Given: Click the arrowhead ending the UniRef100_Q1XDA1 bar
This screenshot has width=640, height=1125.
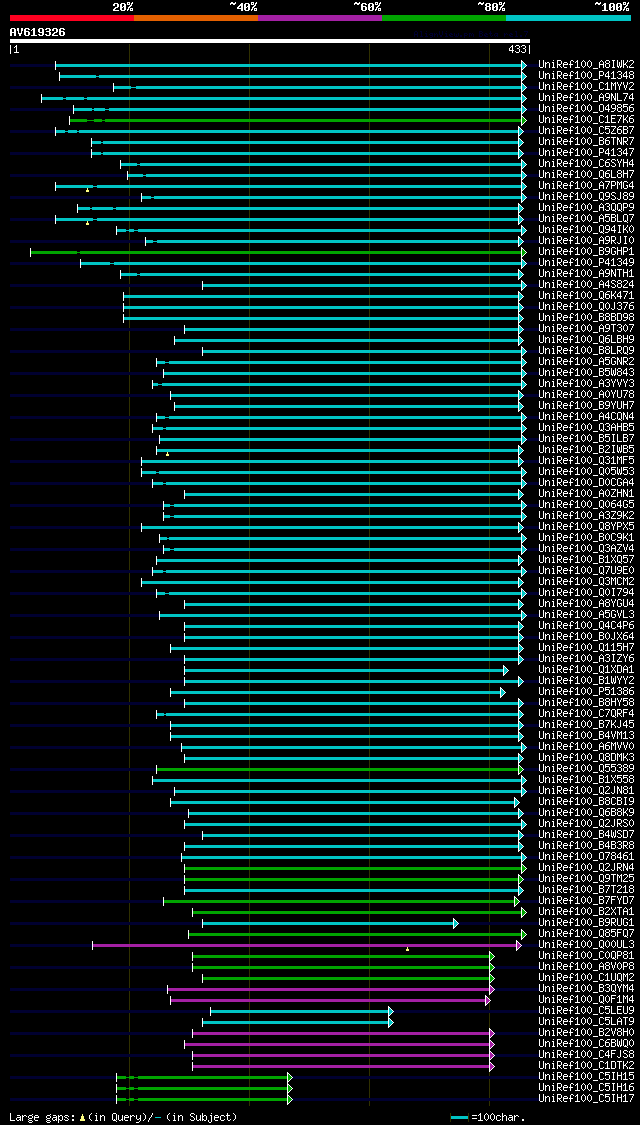Looking at the screenshot, I should (x=506, y=670).
